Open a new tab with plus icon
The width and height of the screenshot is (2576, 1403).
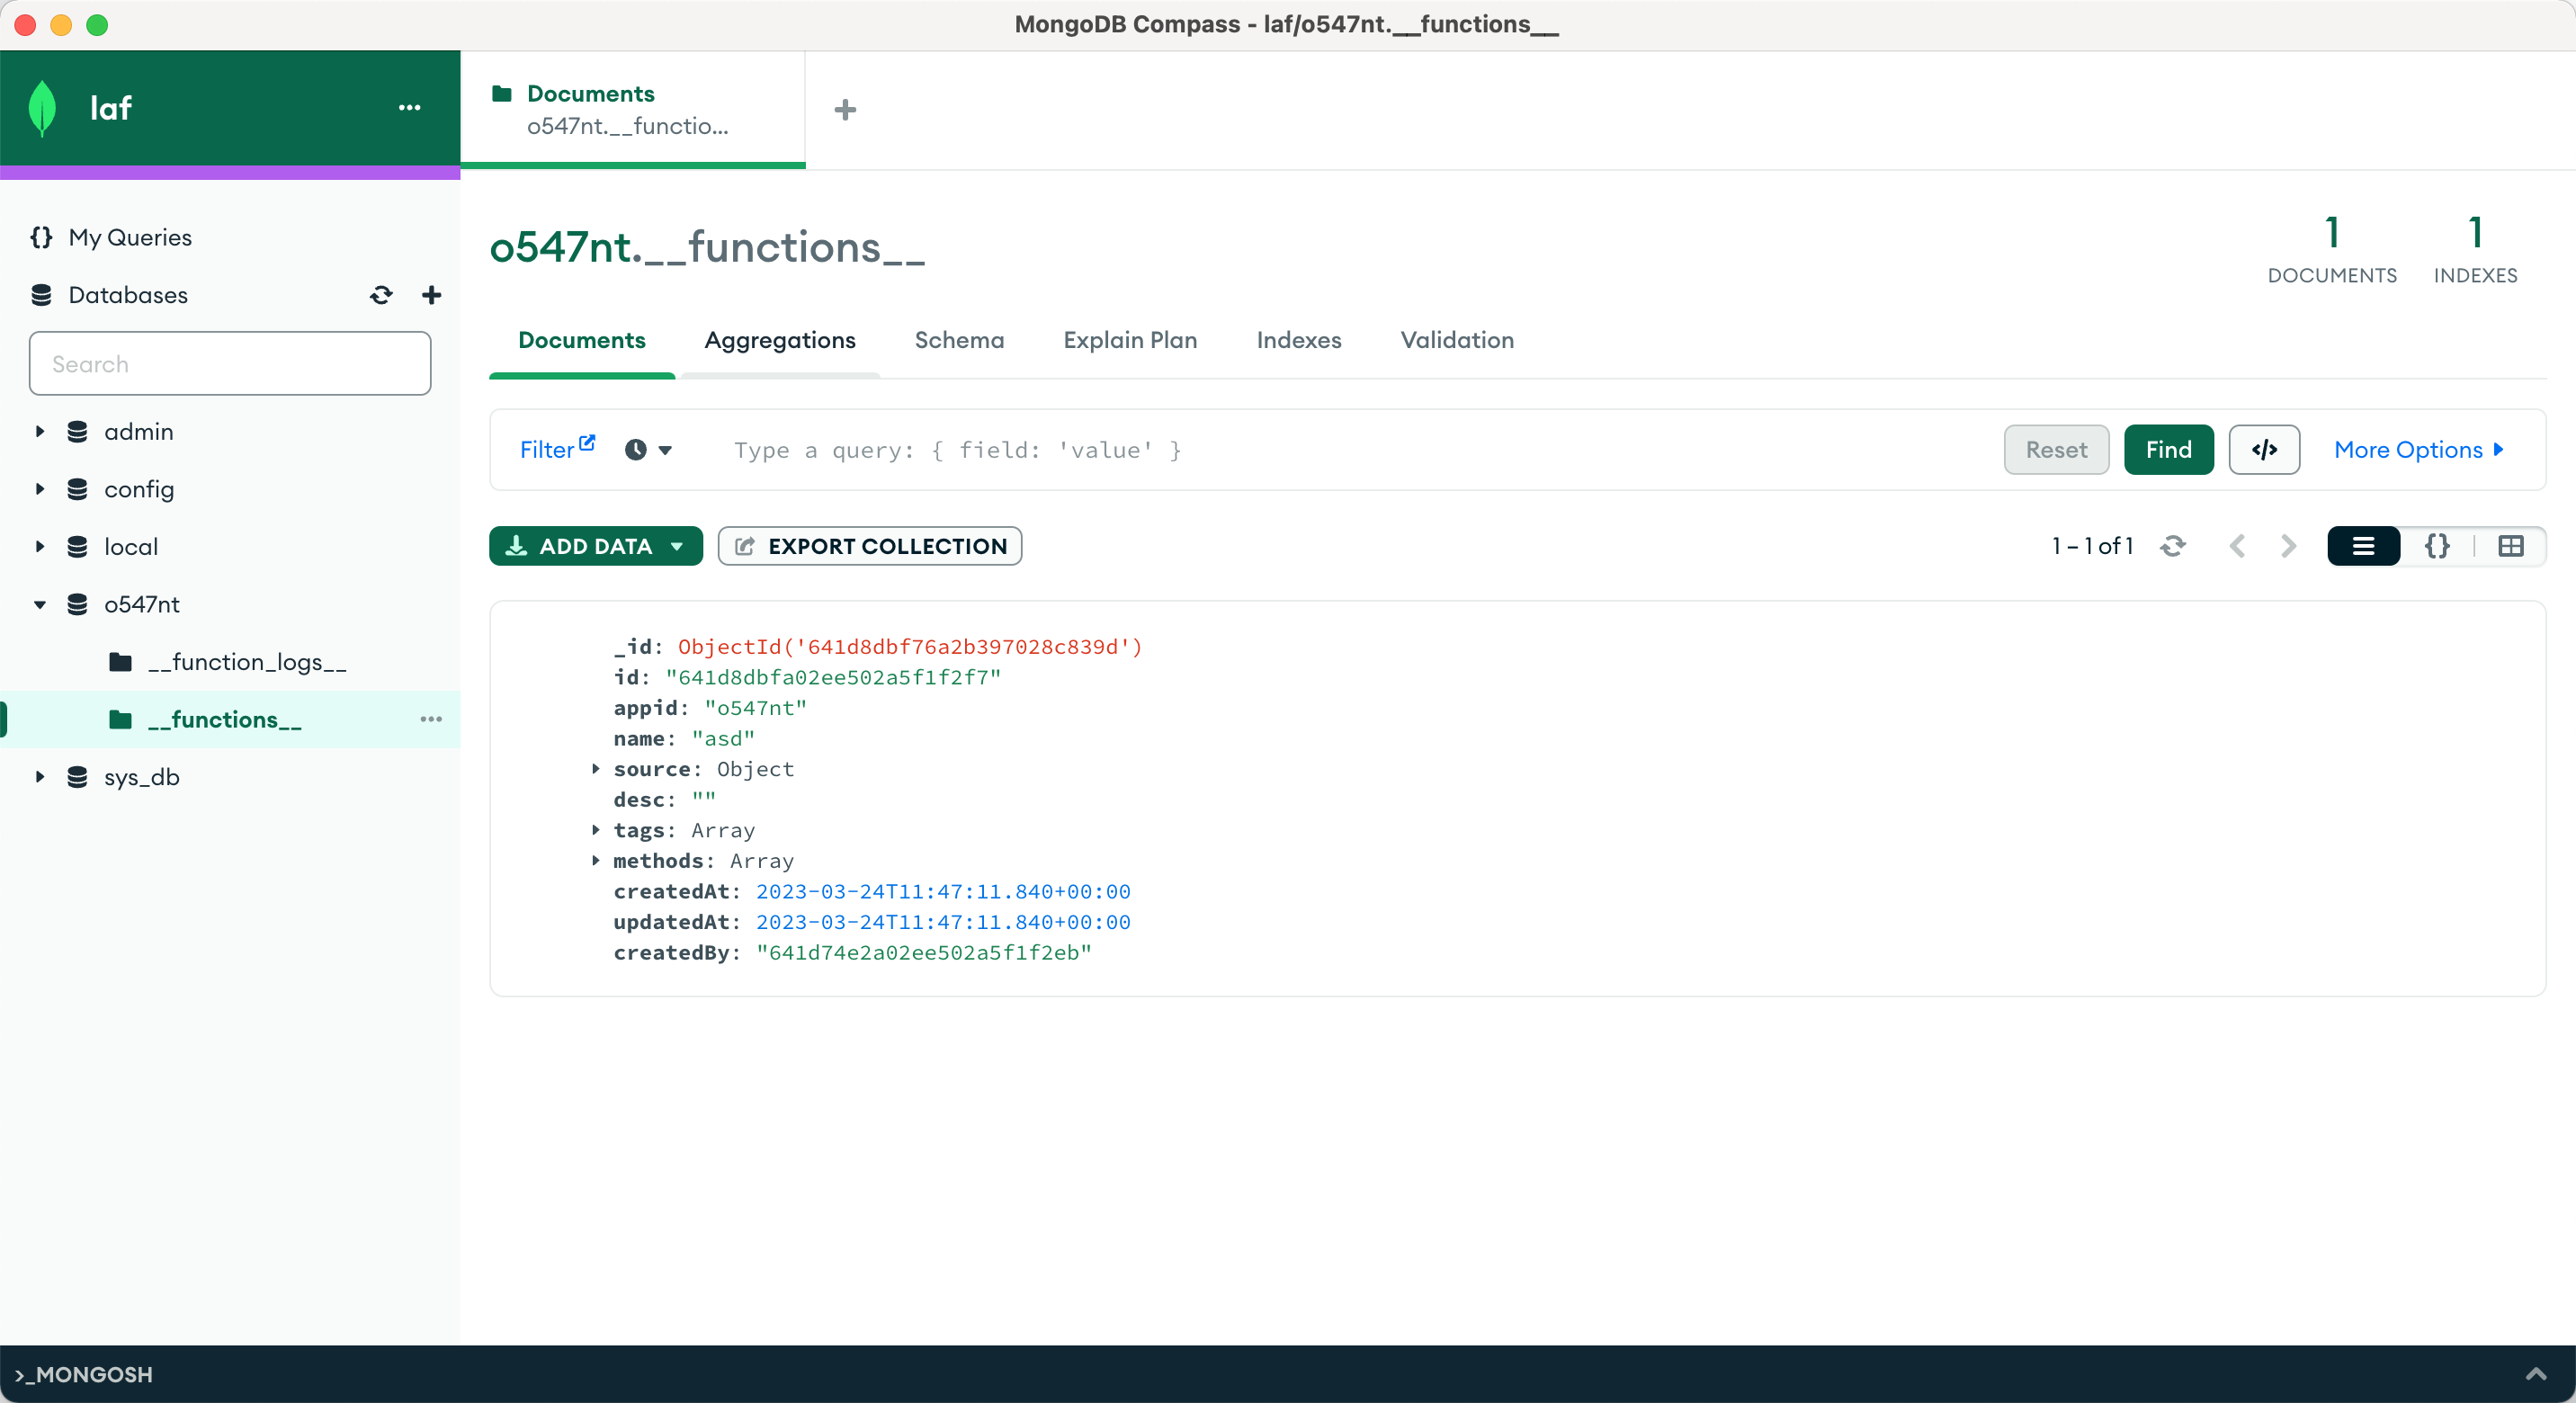[x=845, y=110]
